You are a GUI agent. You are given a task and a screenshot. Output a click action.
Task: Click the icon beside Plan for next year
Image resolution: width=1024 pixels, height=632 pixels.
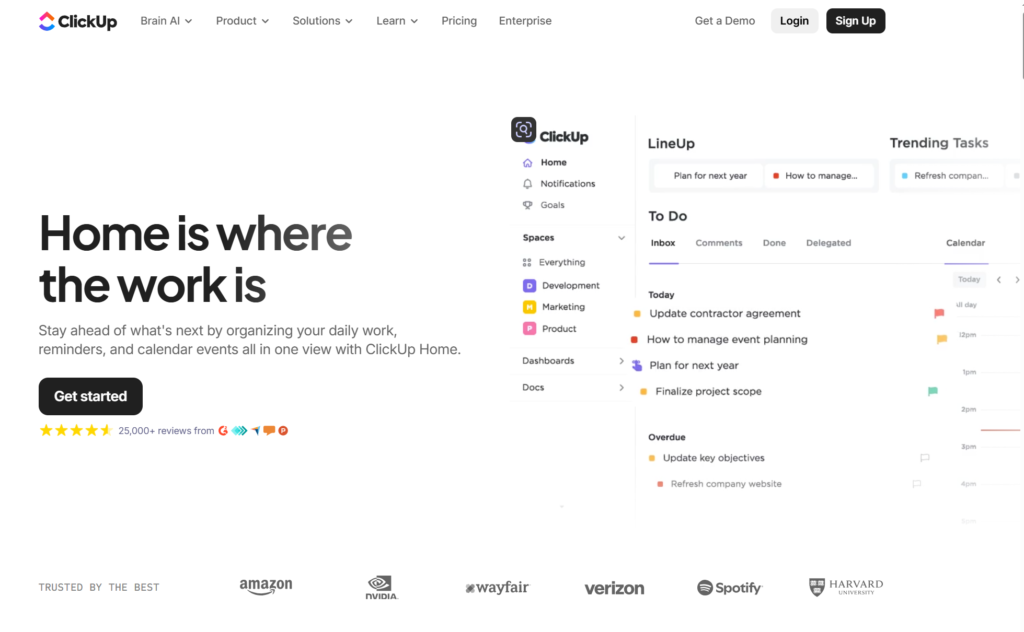pyautogui.click(x=637, y=366)
